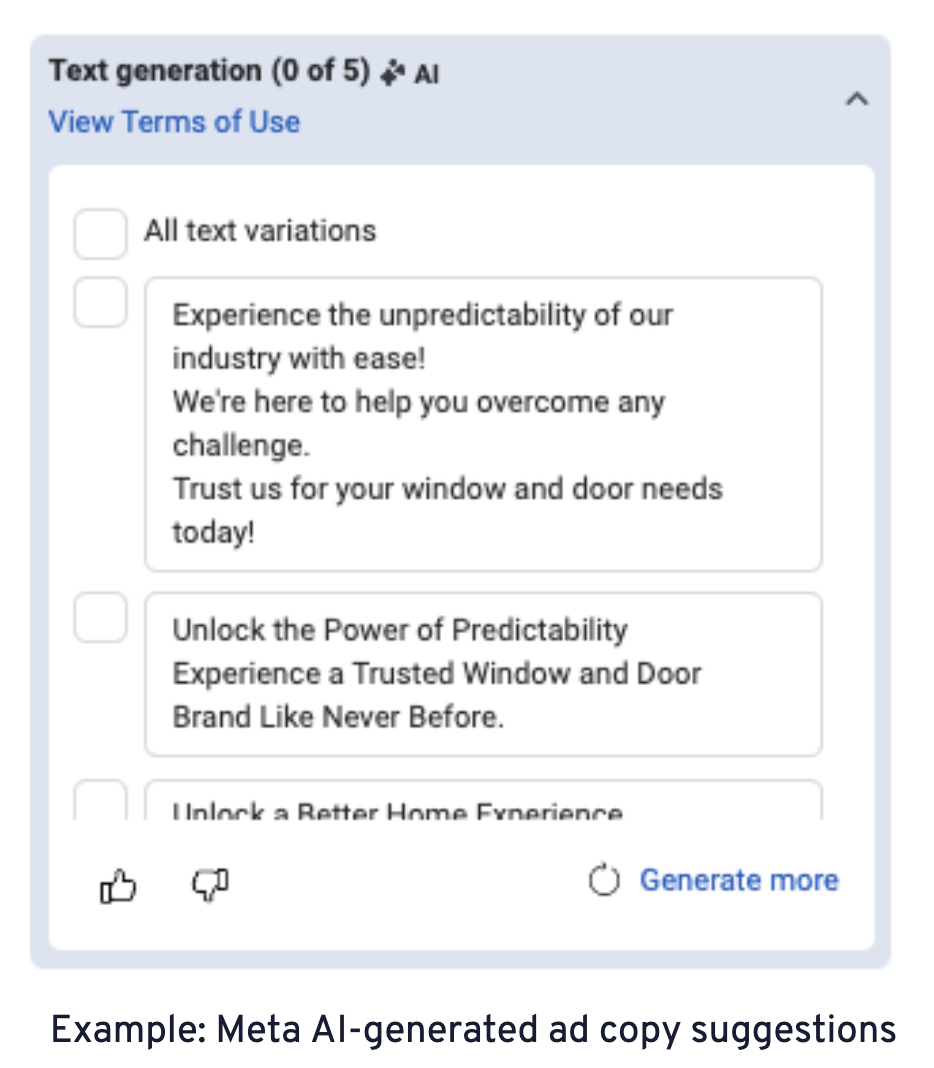Select checkbox for "Unlock the Power of Predictability"
Image resolution: width=934 pixels, height=1068 pixels.
[x=100, y=617]
